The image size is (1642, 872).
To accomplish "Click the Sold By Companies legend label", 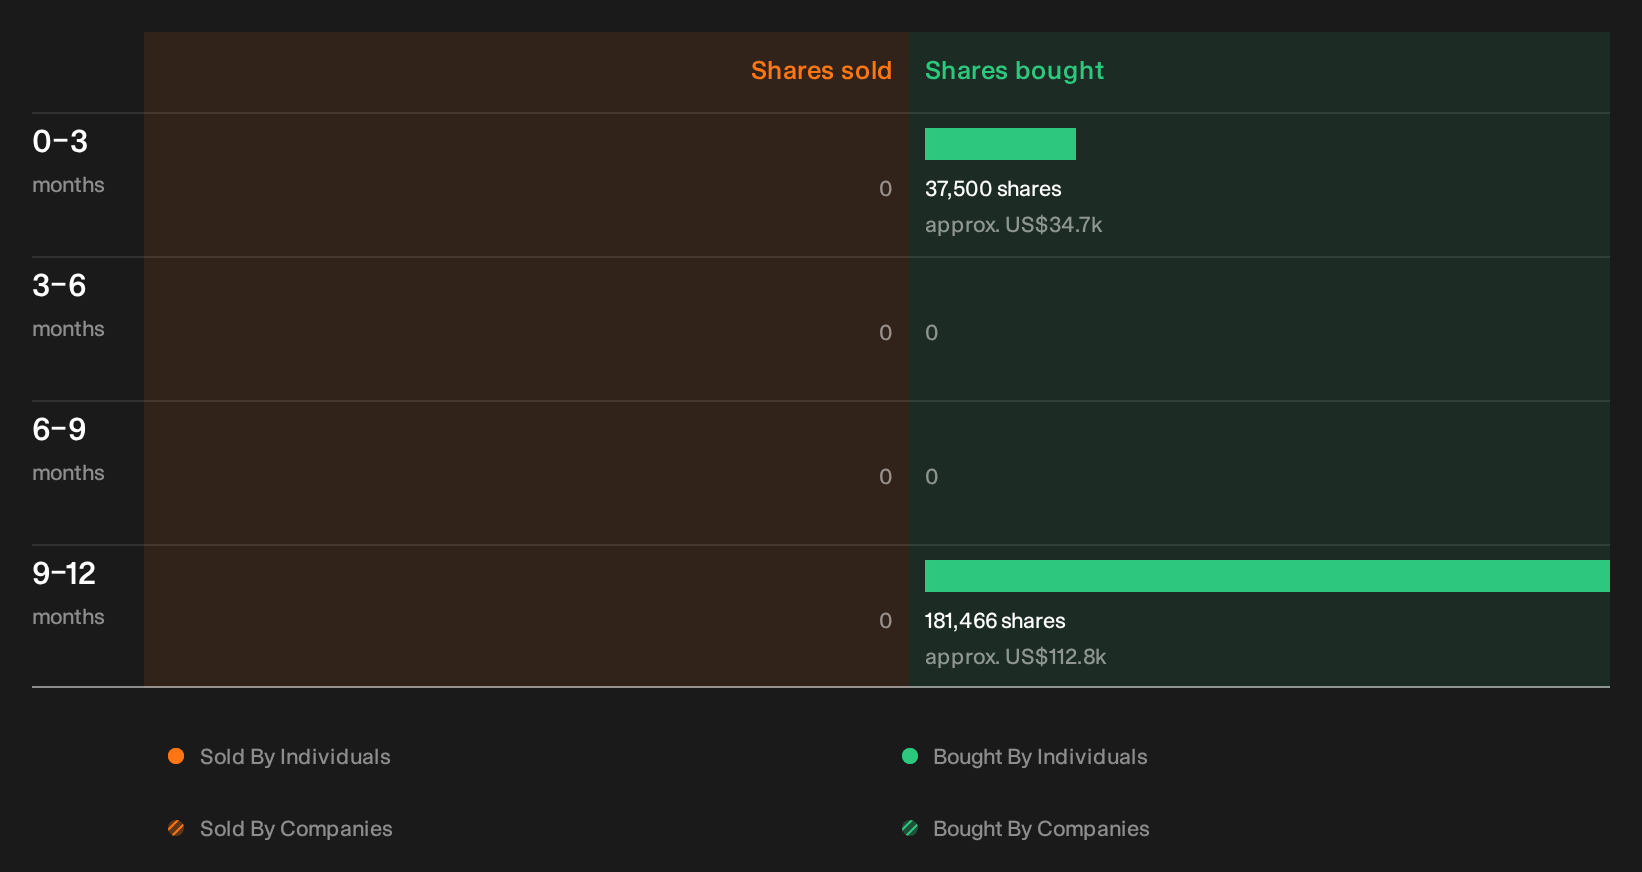I will pyautogui.click(x=296, y=829).
